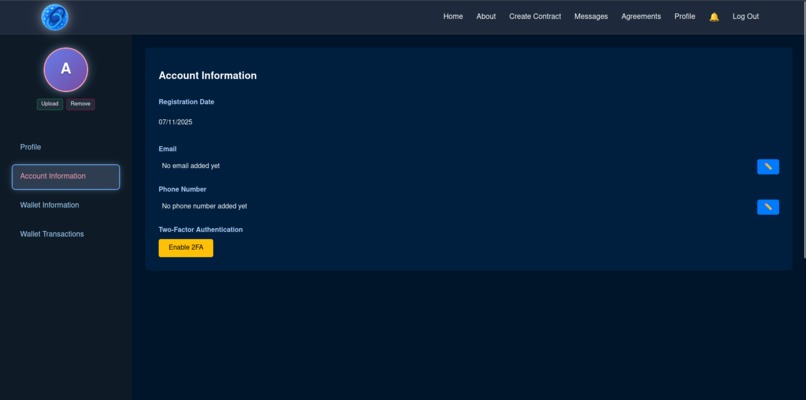This screenshot has width=806, height=400.
Task: Log Out of the account
Action: point(745,16)
